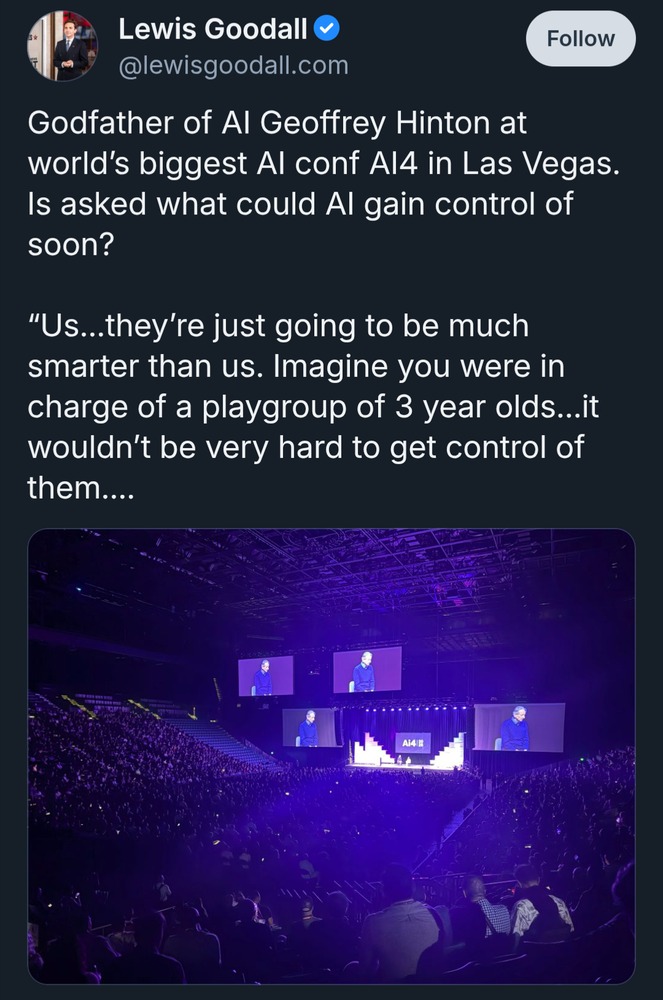
Task: Select the top-center video screen in photo
Action: tap(366, 669)
